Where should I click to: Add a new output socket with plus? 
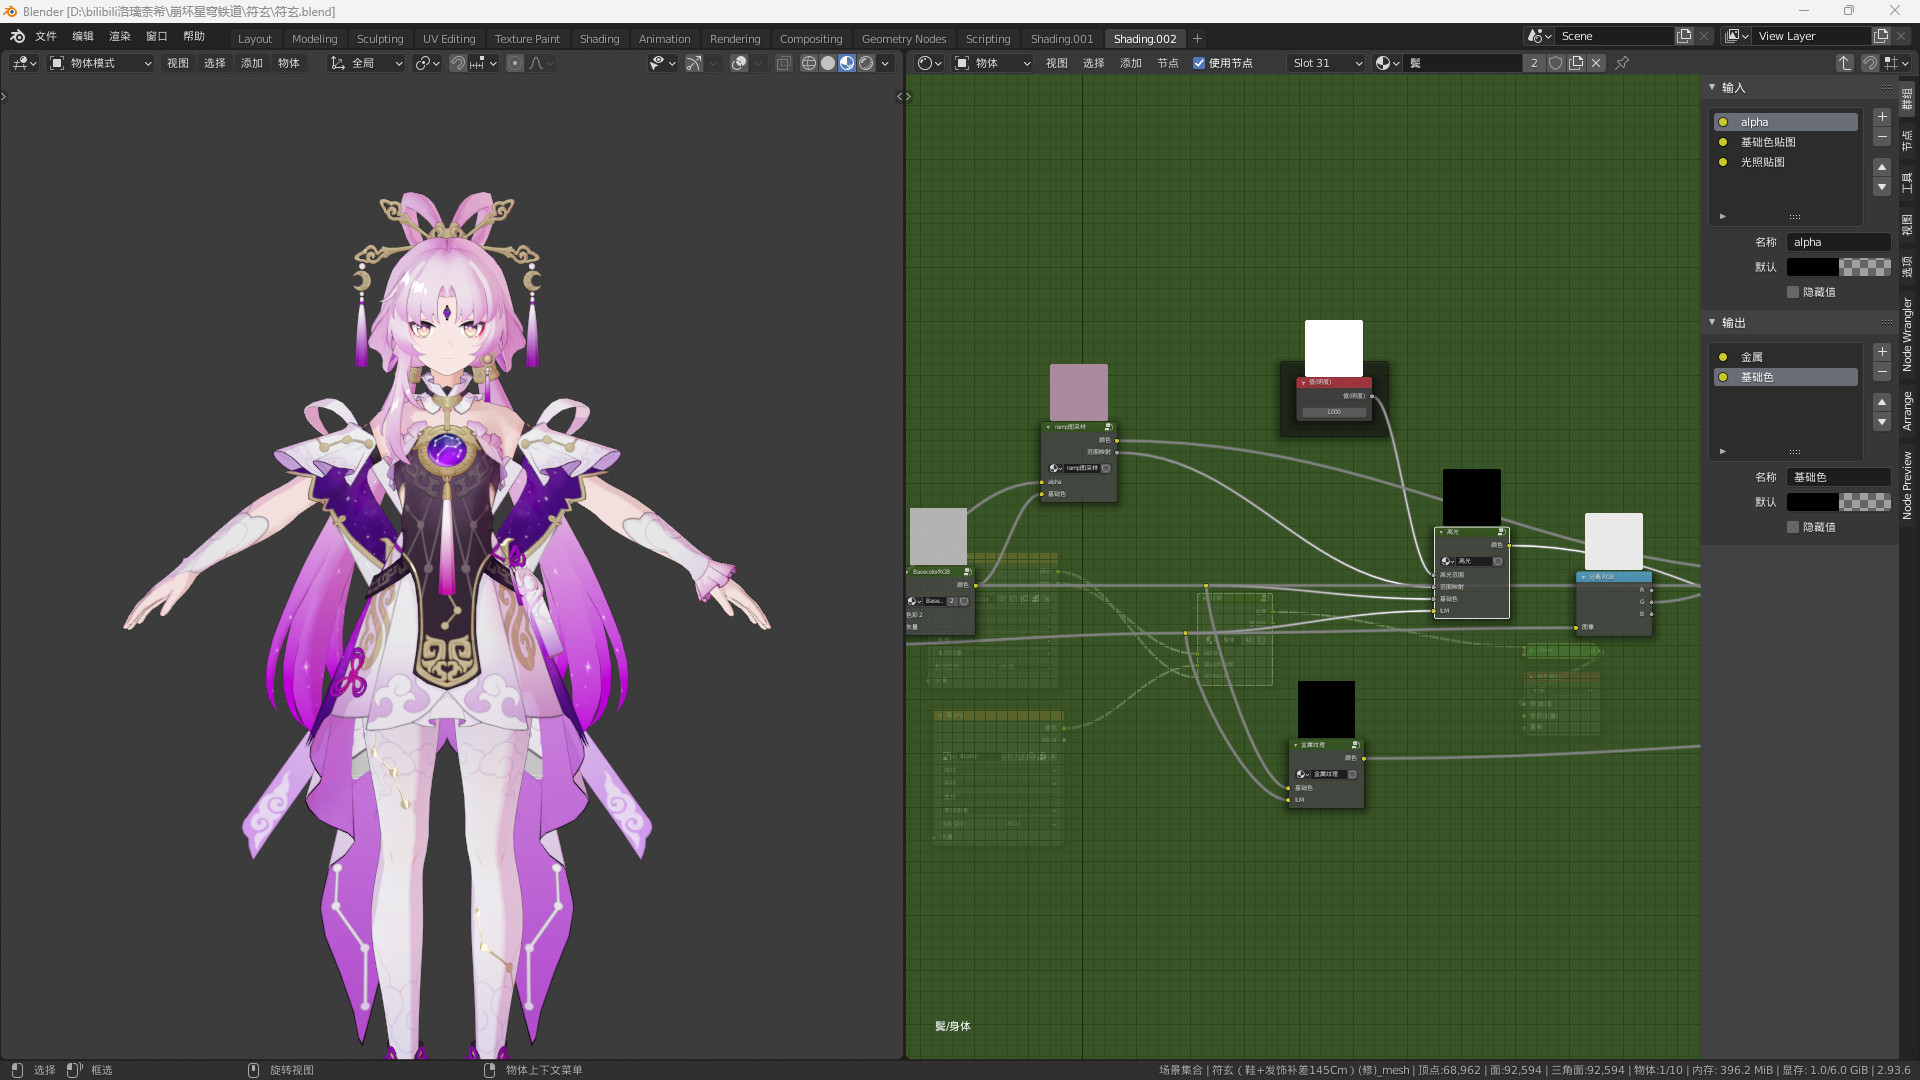click(x=1882, y=352)
